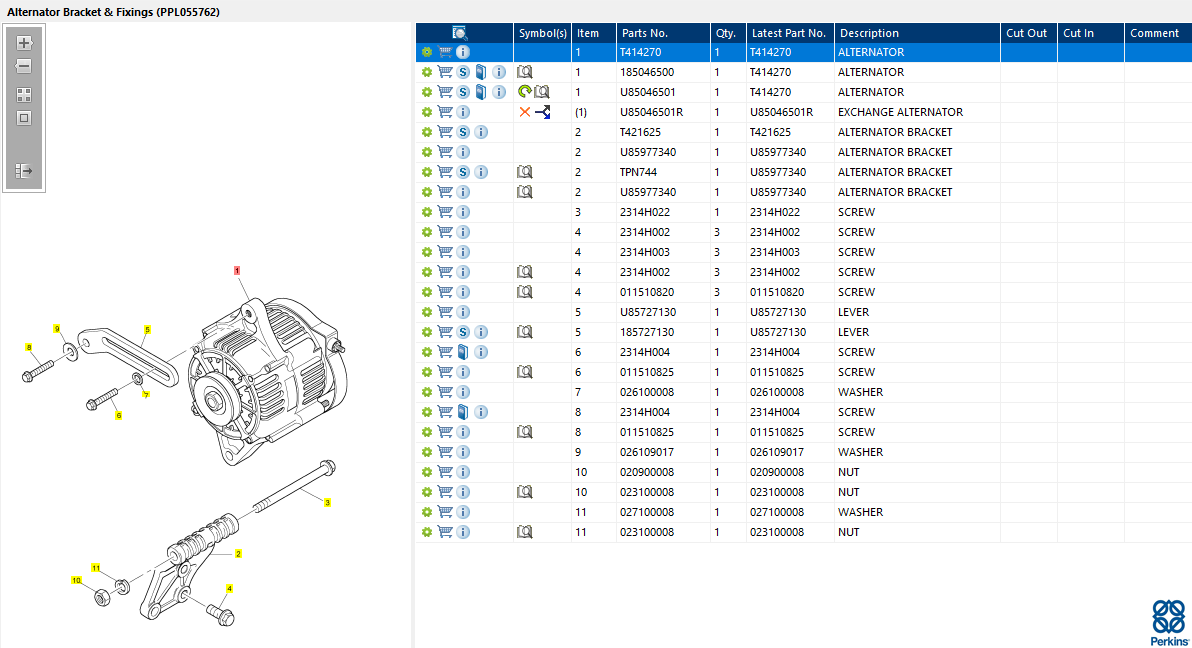
Task: Click the green gear icon for part TPN744
Action: pyautogui.click(x=427, y=172)
